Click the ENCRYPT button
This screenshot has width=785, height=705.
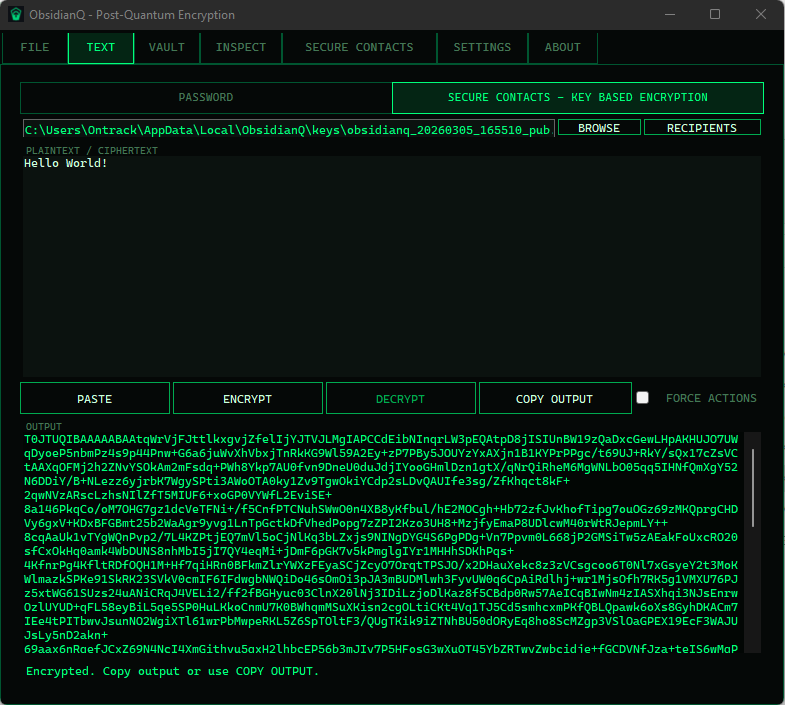(247, 399)
